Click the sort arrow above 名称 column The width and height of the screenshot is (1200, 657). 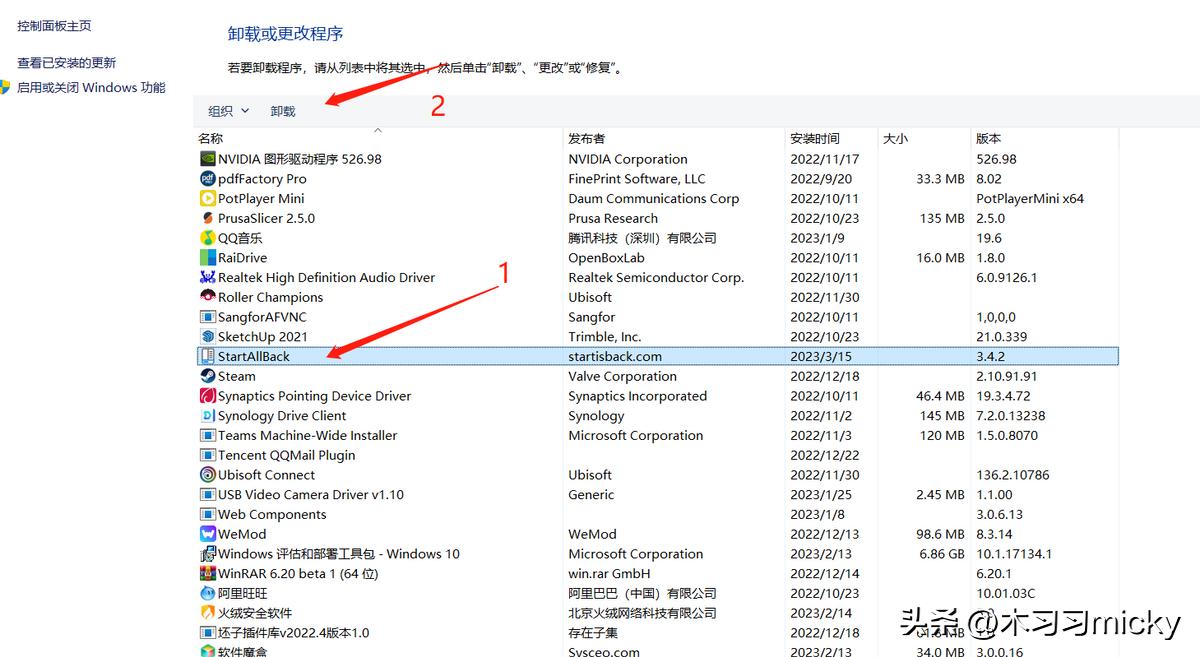pyautogui.click(x=378, y=130)
